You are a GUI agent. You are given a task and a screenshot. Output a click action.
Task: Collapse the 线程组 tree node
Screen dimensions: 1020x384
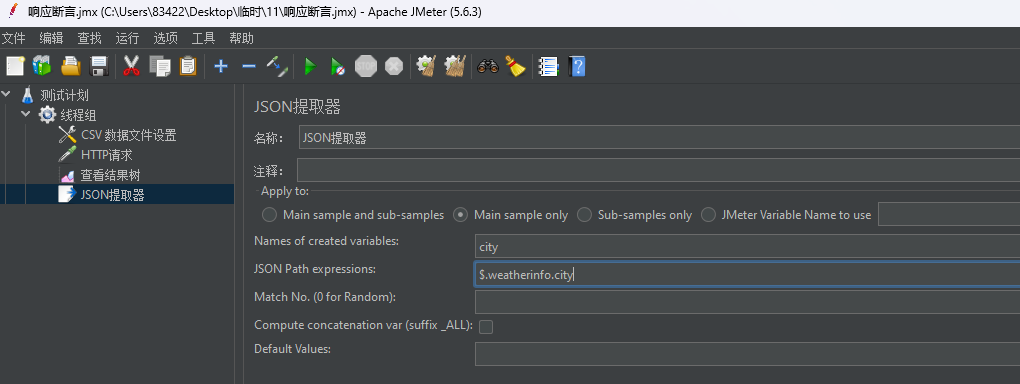point(26,115)
